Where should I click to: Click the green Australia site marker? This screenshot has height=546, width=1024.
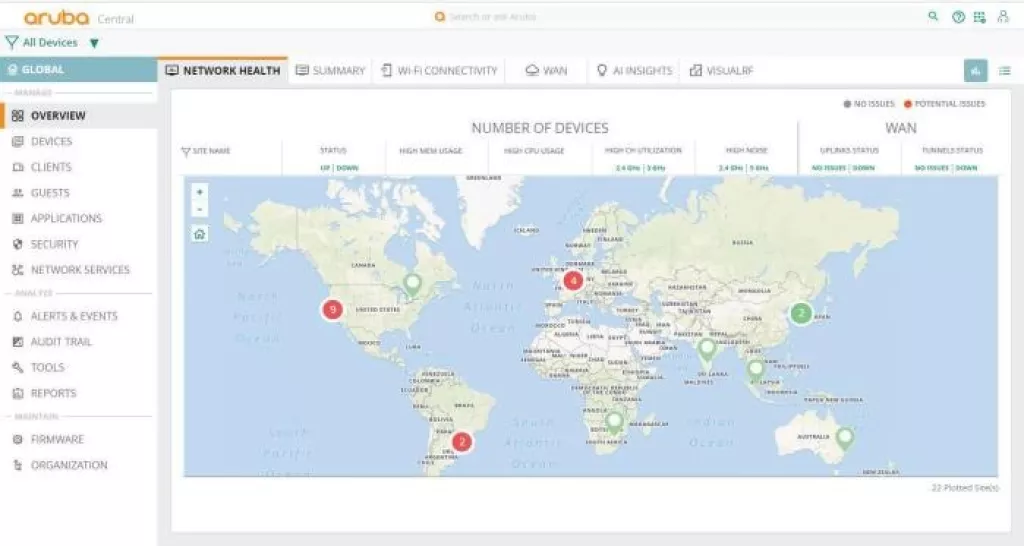[x=845, y=436]
